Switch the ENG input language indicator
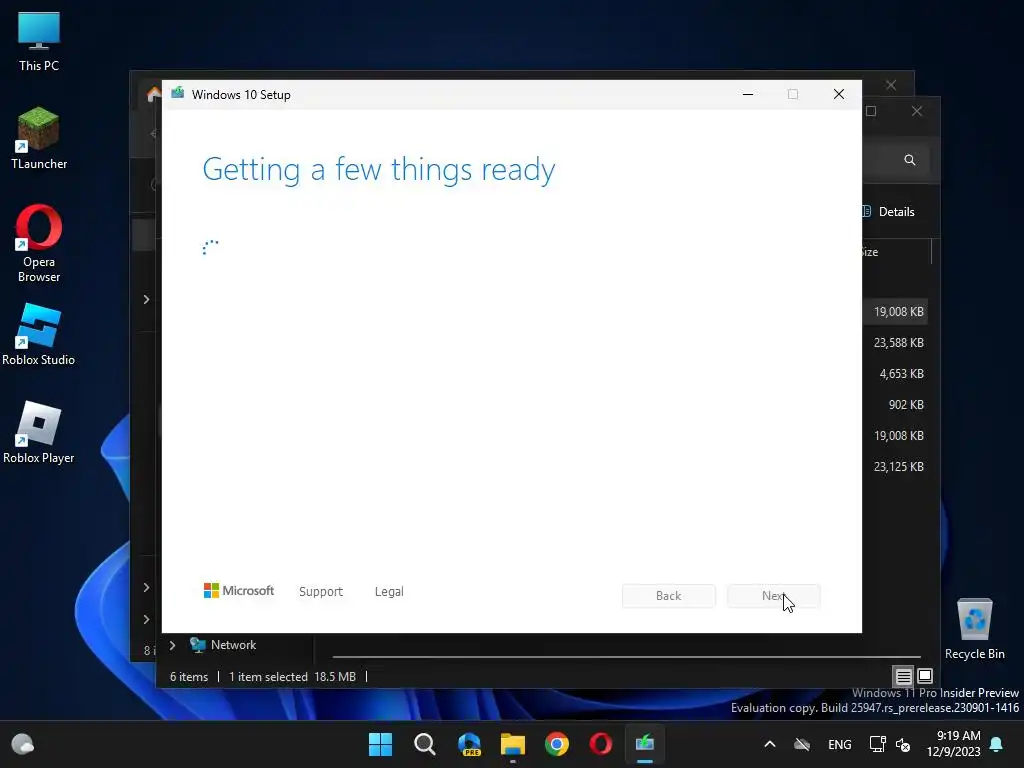1024x768 pixels. tap(840, 744)
